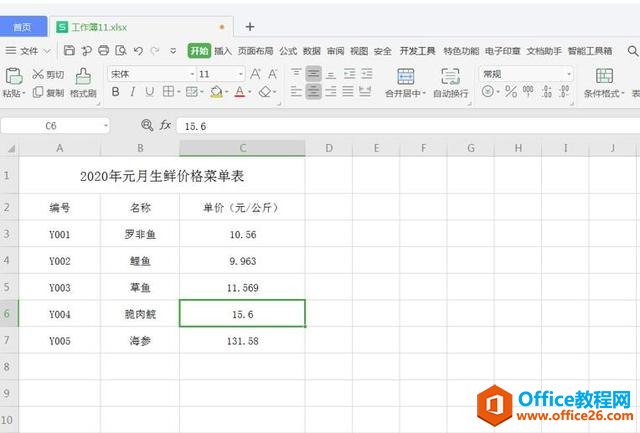Expand the currency format dropdown arrow
The width and height of the screenshot is (640, 433).
[498, 92]
